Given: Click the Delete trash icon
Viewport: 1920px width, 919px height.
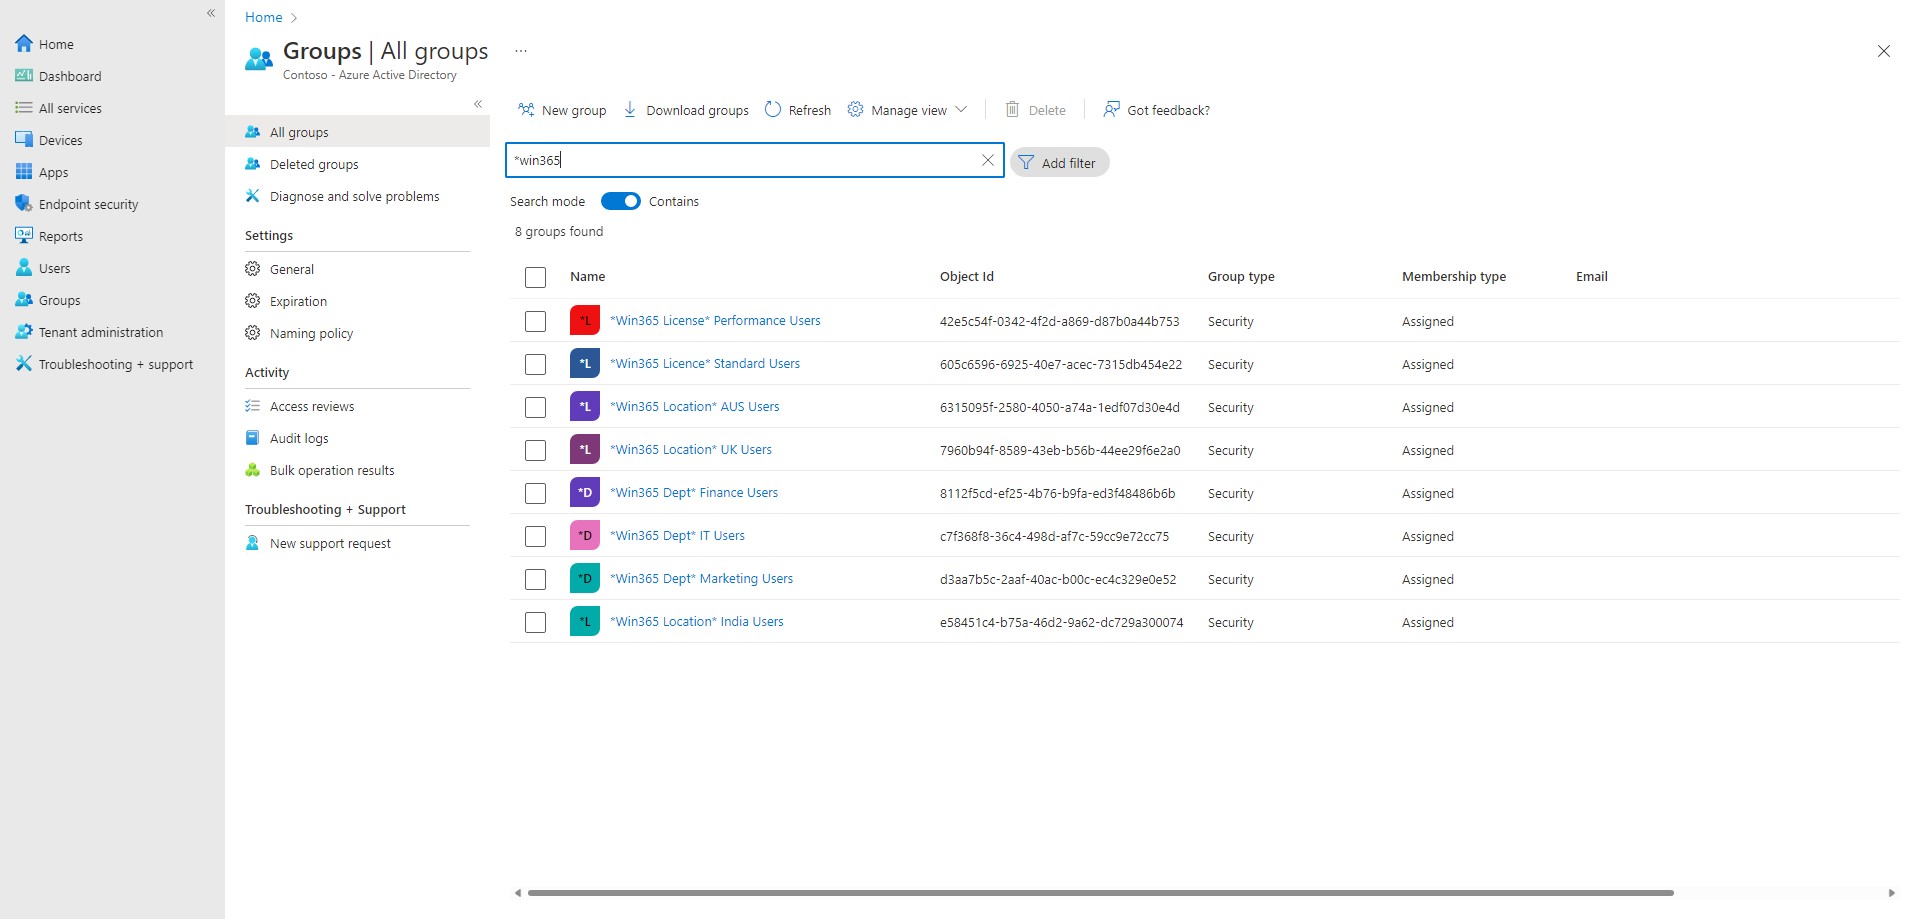Looking at the screenshot, I should [1011, 110].
